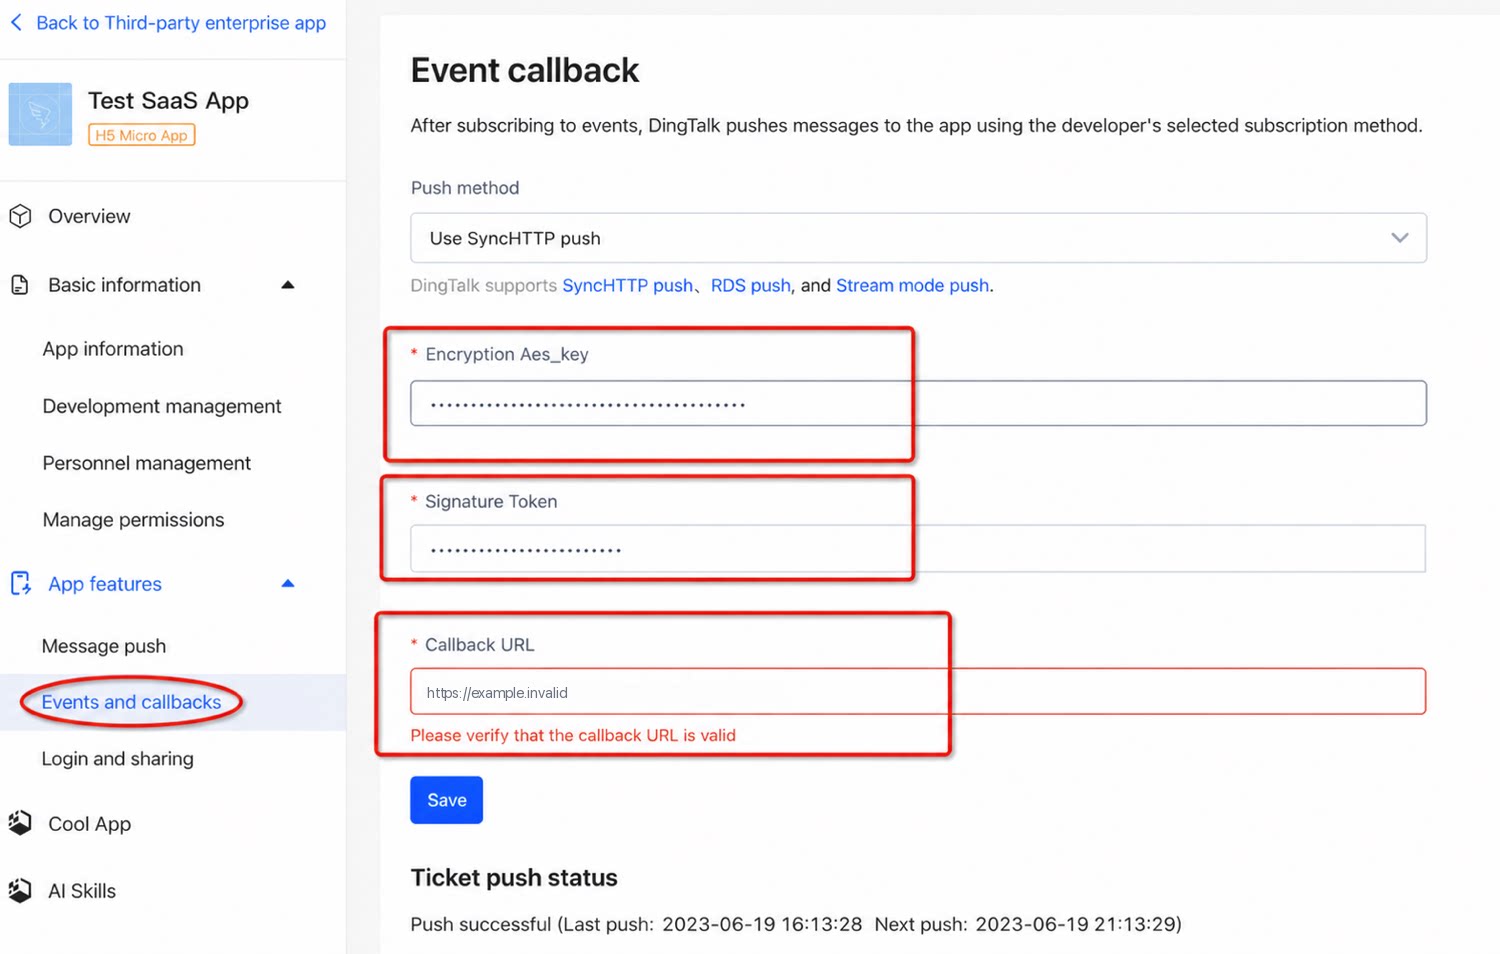Collapse the Basic information section arrow
The height and width of the screenshot is (954, 1500).
coord(288,285)
